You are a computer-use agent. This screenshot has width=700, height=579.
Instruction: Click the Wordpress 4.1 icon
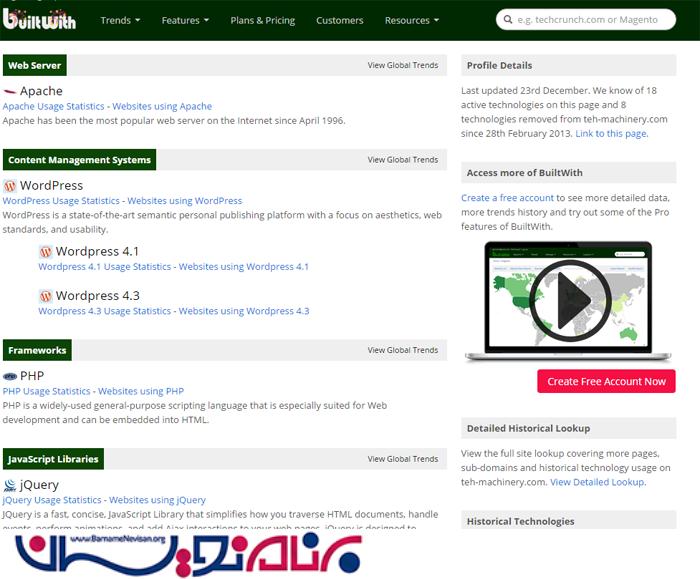click(46, 252)
